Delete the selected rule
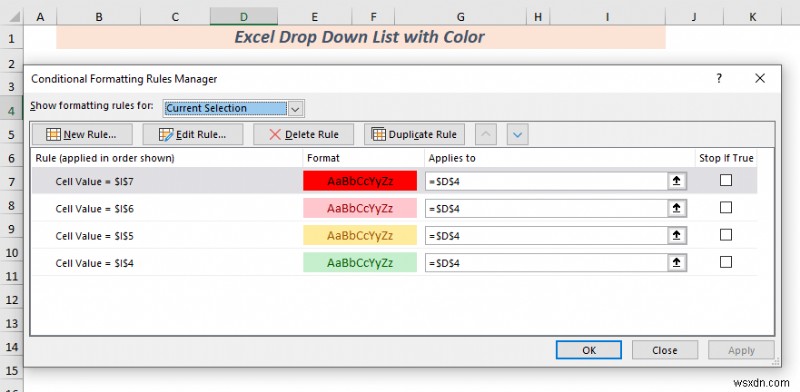This screenshot has width=800, height=392. click(304, 134)
